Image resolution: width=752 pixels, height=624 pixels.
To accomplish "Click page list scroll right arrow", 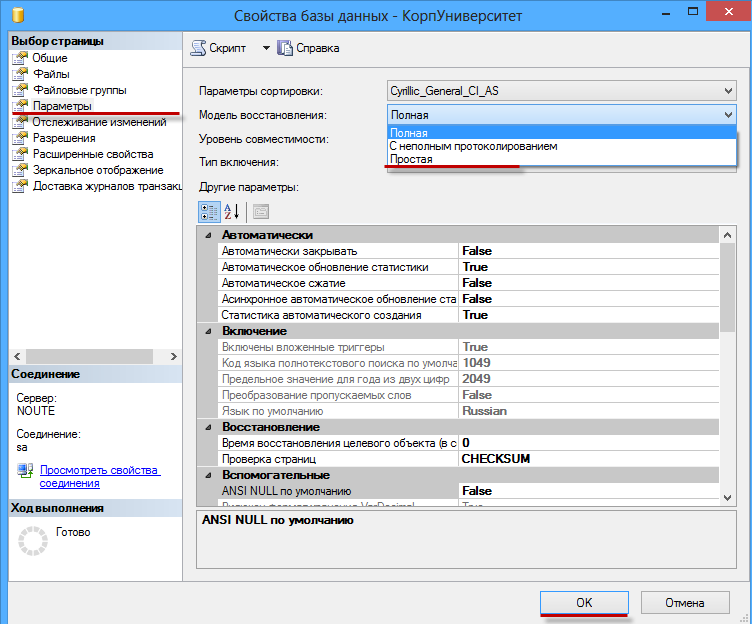I will [174, 356].
